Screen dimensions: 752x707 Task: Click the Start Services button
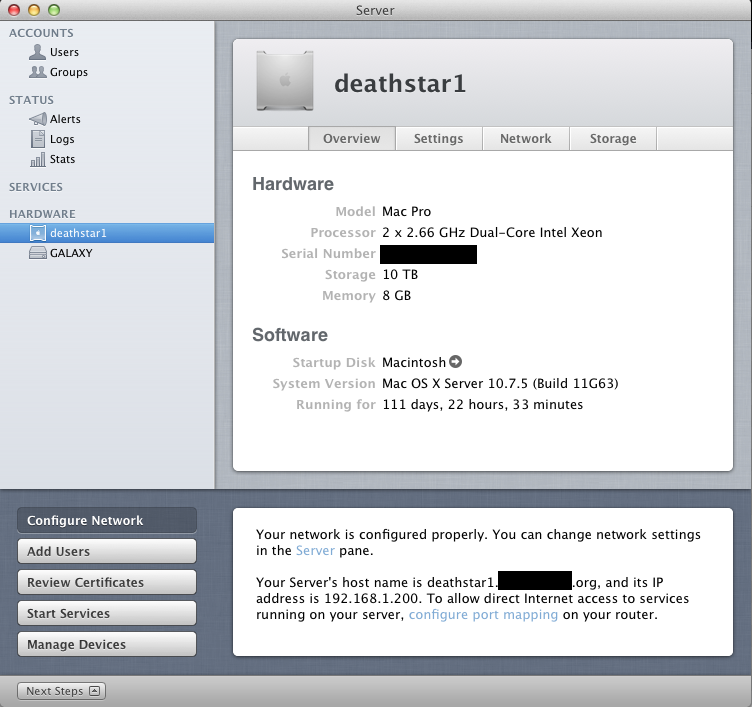point(107,613)
